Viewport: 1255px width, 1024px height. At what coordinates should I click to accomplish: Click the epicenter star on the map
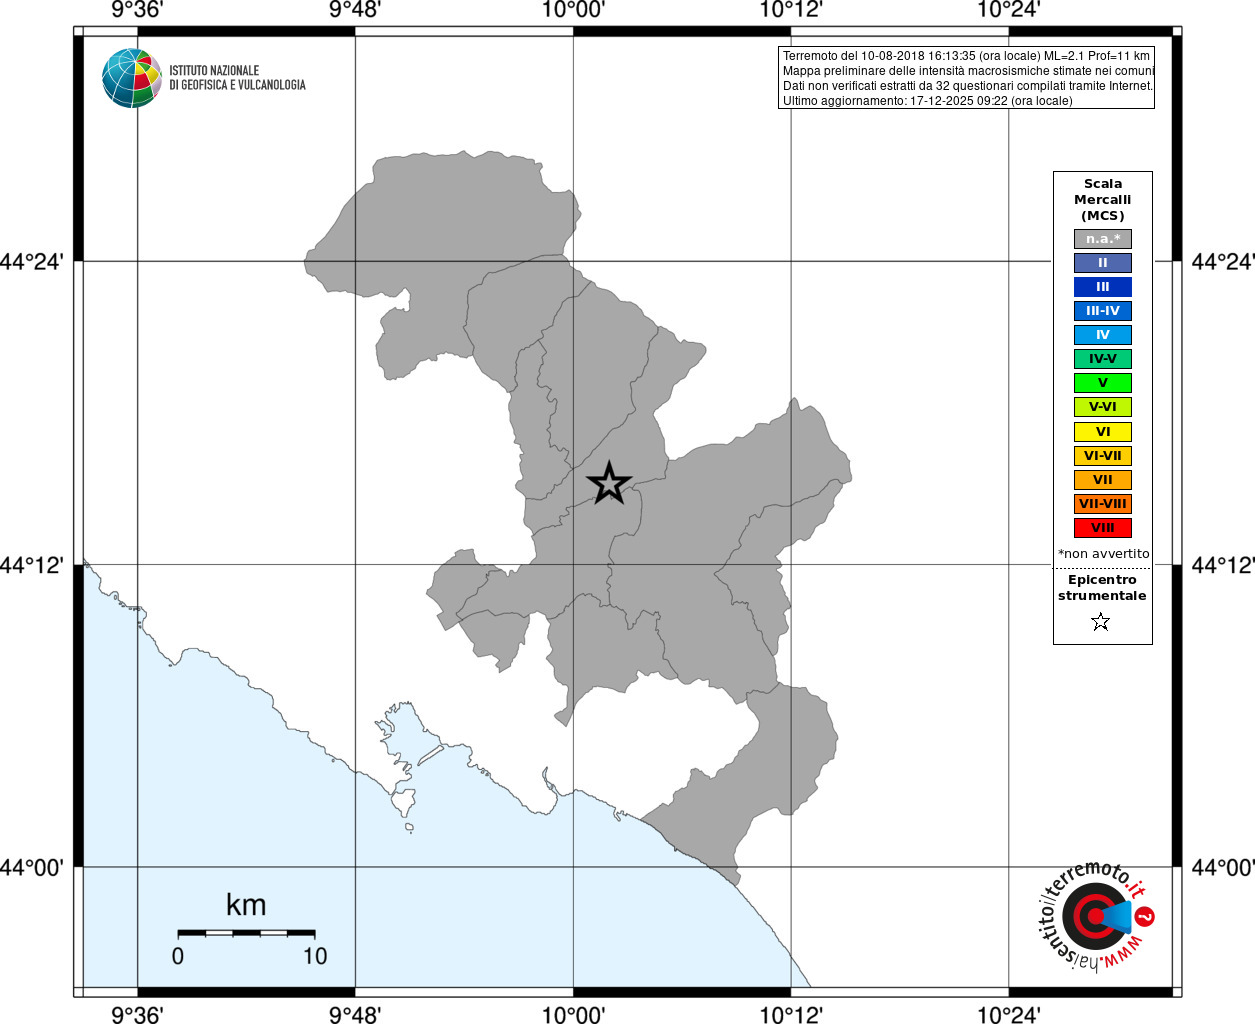coord(609,483)
